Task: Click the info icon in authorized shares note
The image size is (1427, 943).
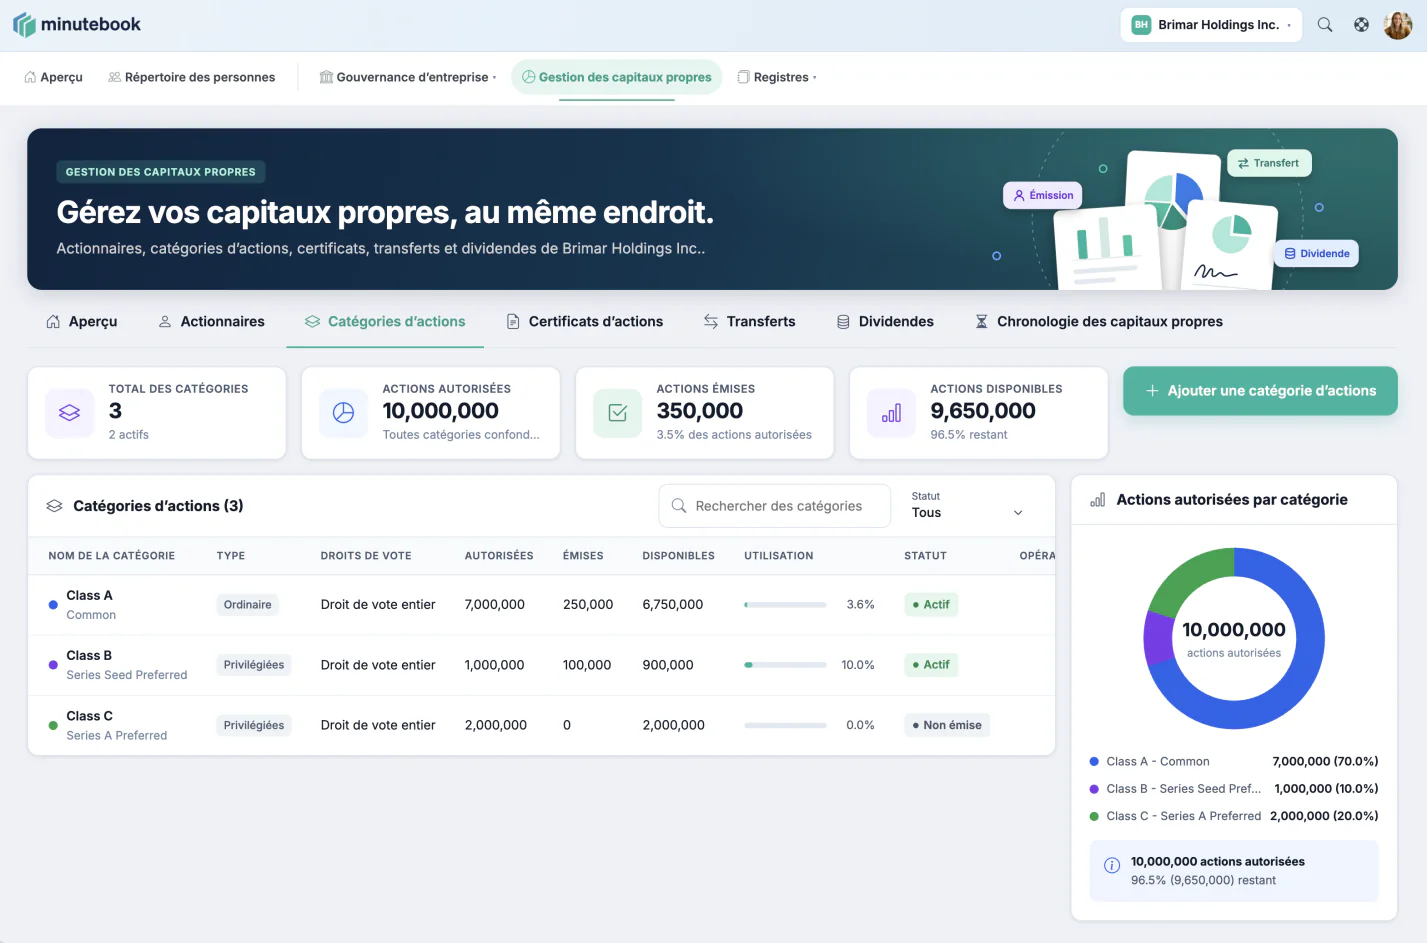Action: pos(1112,866)
